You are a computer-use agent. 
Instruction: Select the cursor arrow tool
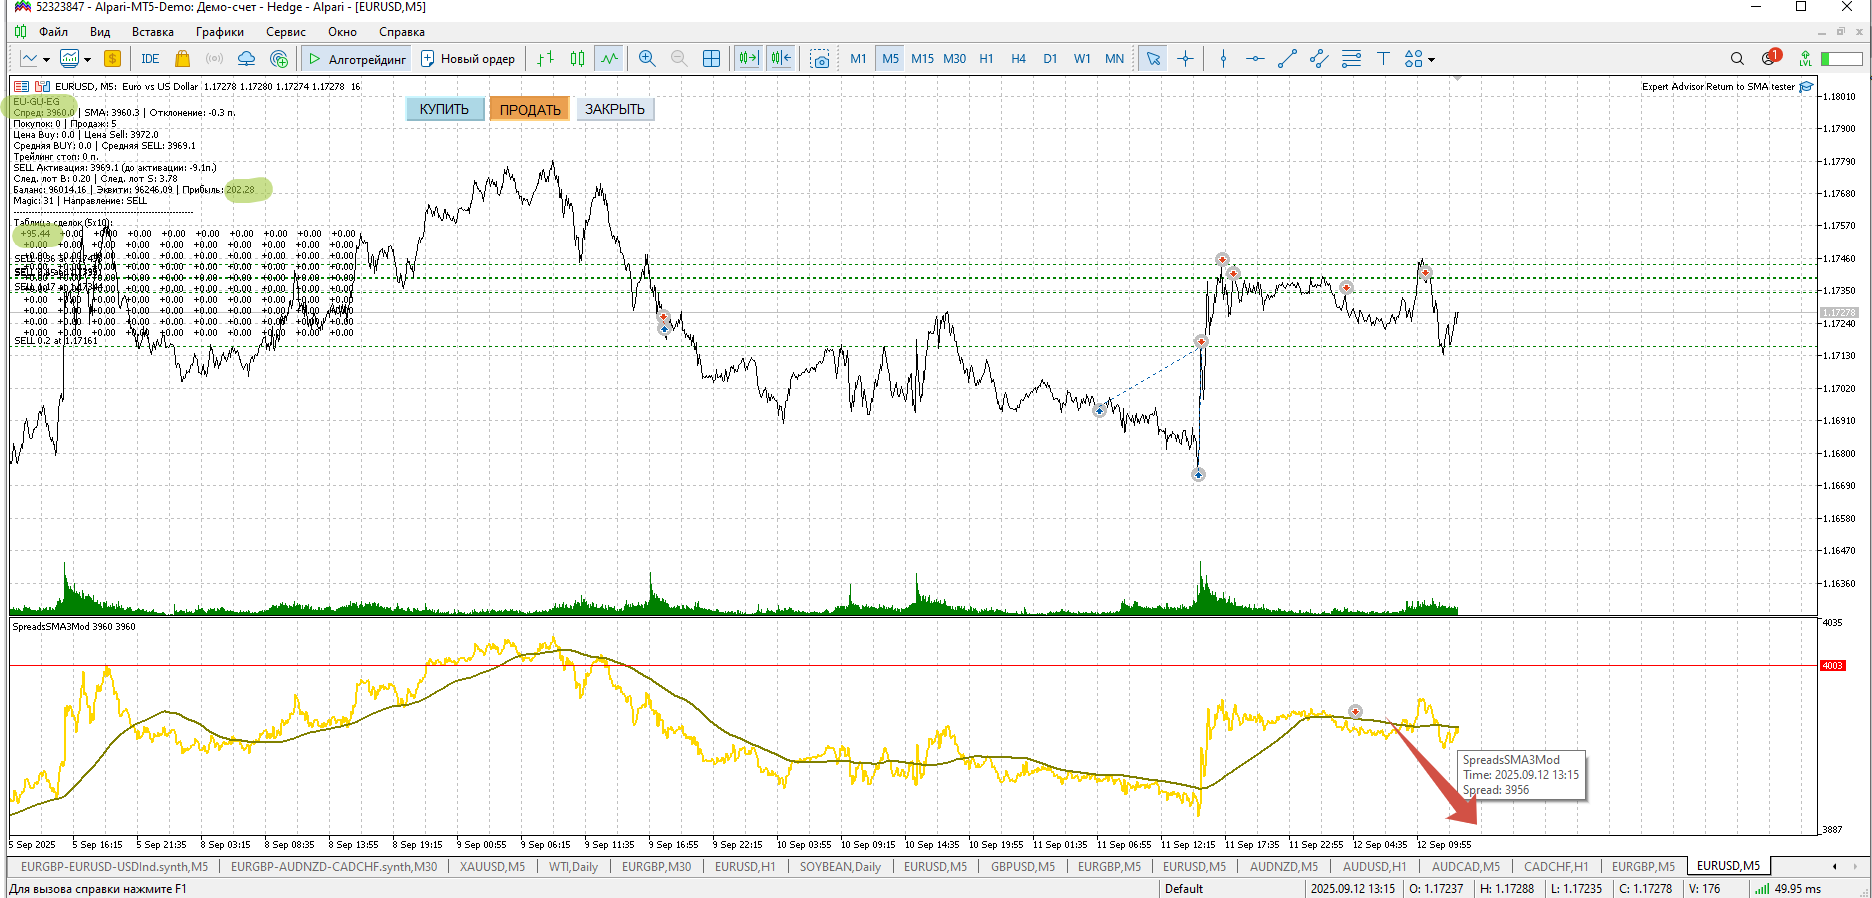1153,59
